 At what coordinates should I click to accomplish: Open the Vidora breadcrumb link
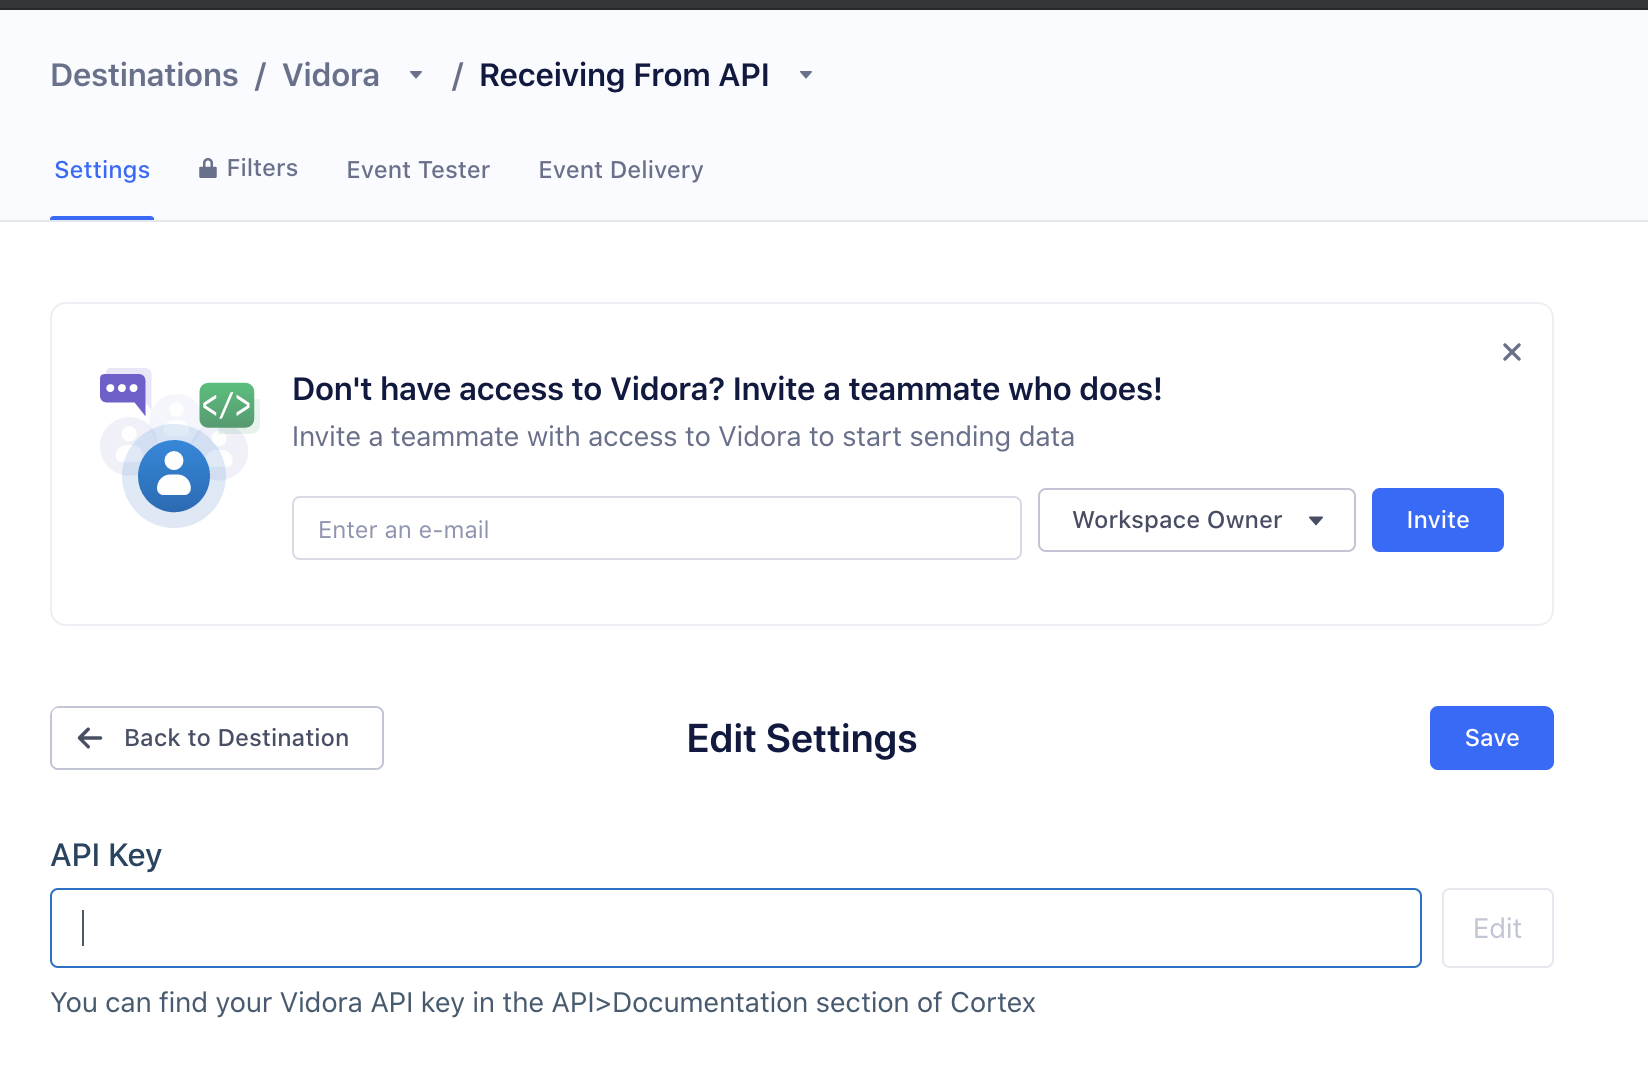(x=331, y=75)
